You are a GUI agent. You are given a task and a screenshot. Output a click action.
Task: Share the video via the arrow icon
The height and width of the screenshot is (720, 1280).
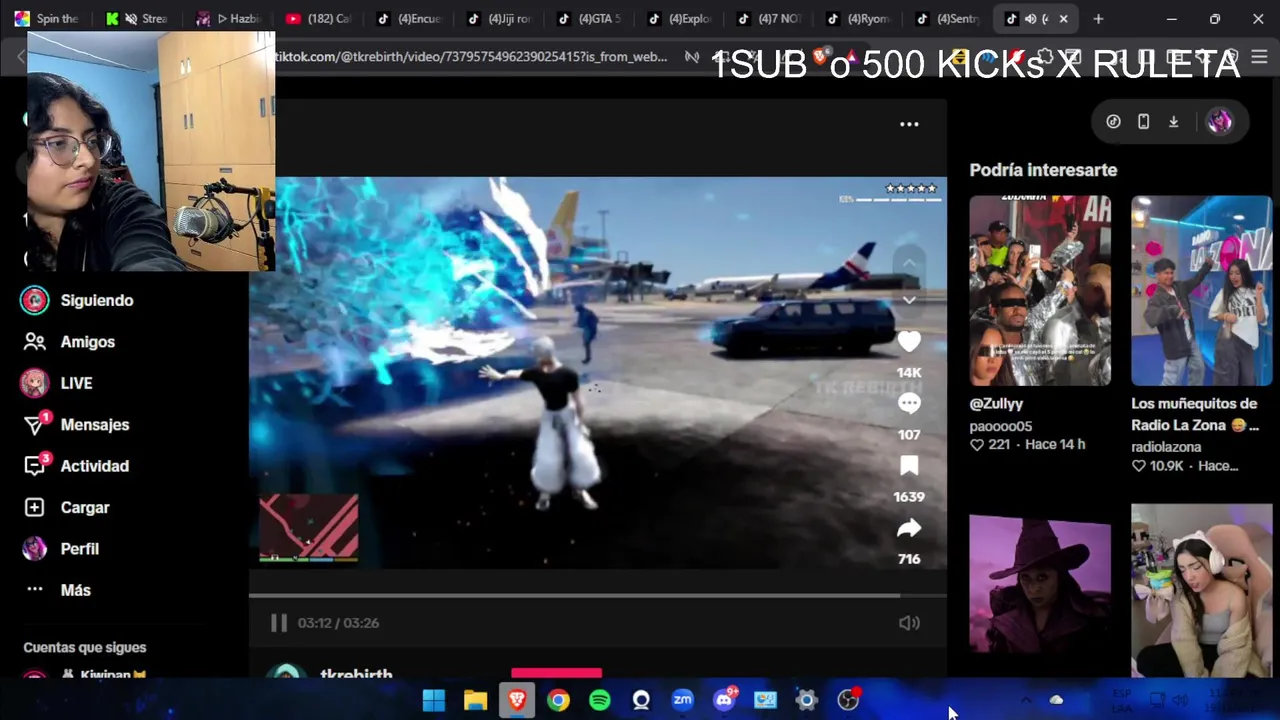pos(908,528)
